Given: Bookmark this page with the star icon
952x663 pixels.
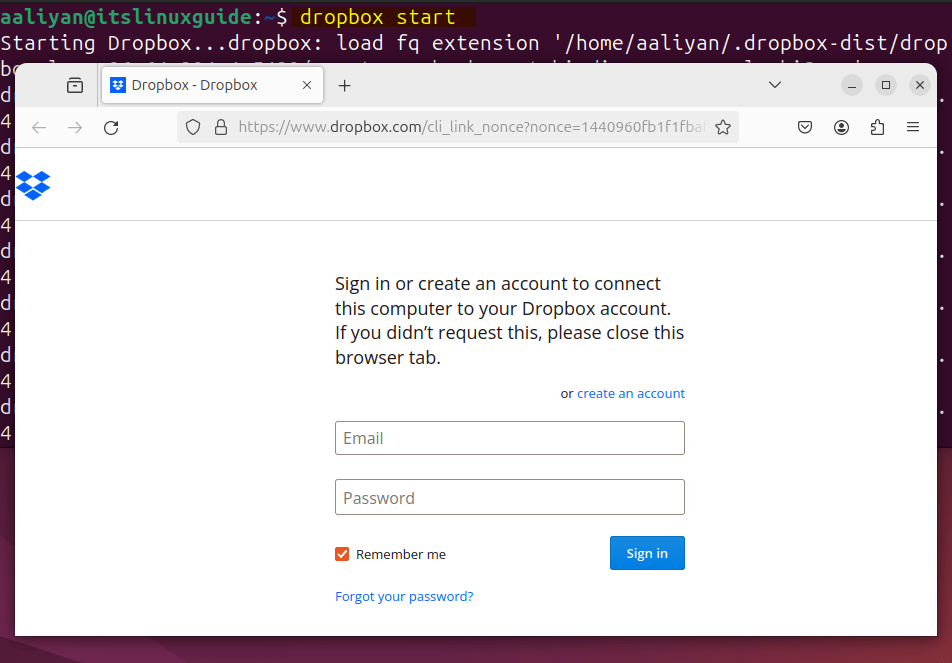Looking at the screenshot, I should coord(723,127).
